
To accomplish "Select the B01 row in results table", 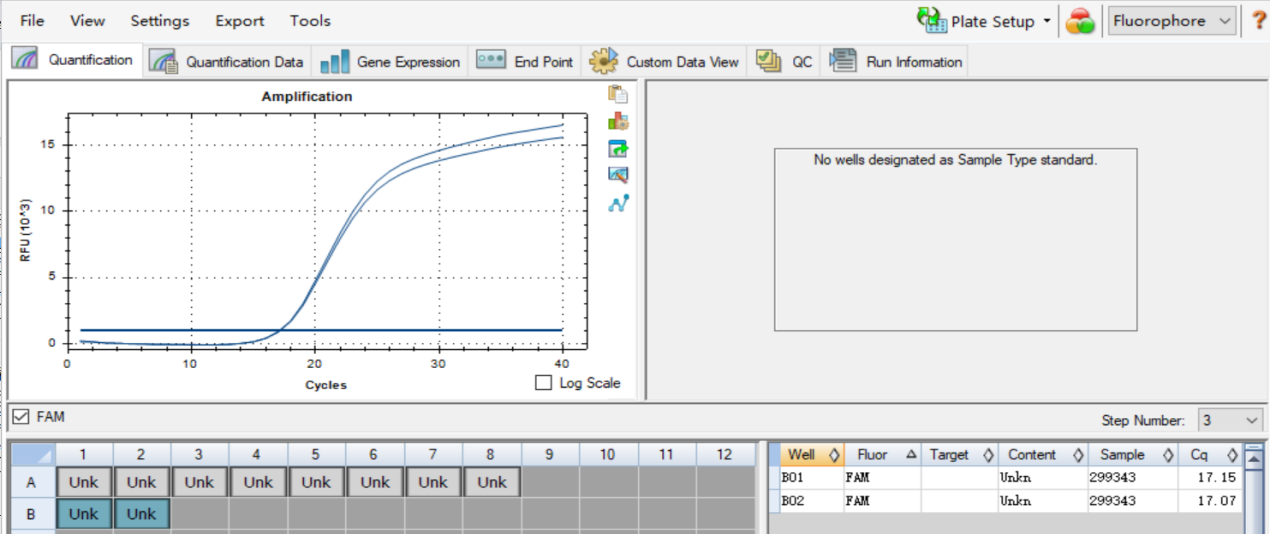I will point(1005,478).
